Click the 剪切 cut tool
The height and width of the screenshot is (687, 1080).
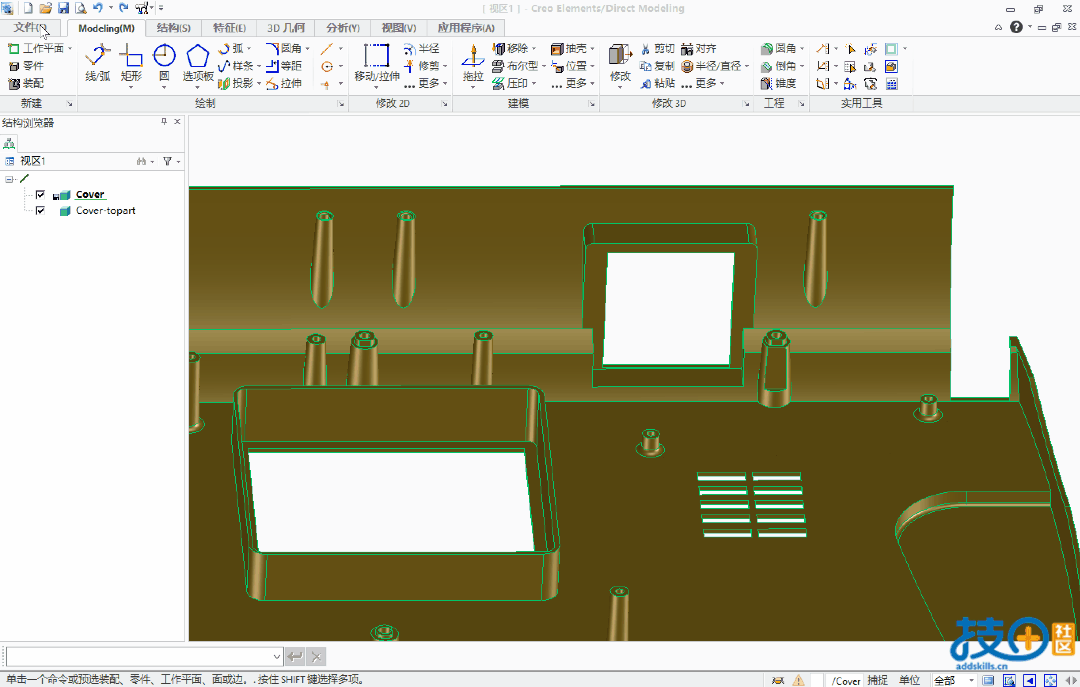point(657,48)
